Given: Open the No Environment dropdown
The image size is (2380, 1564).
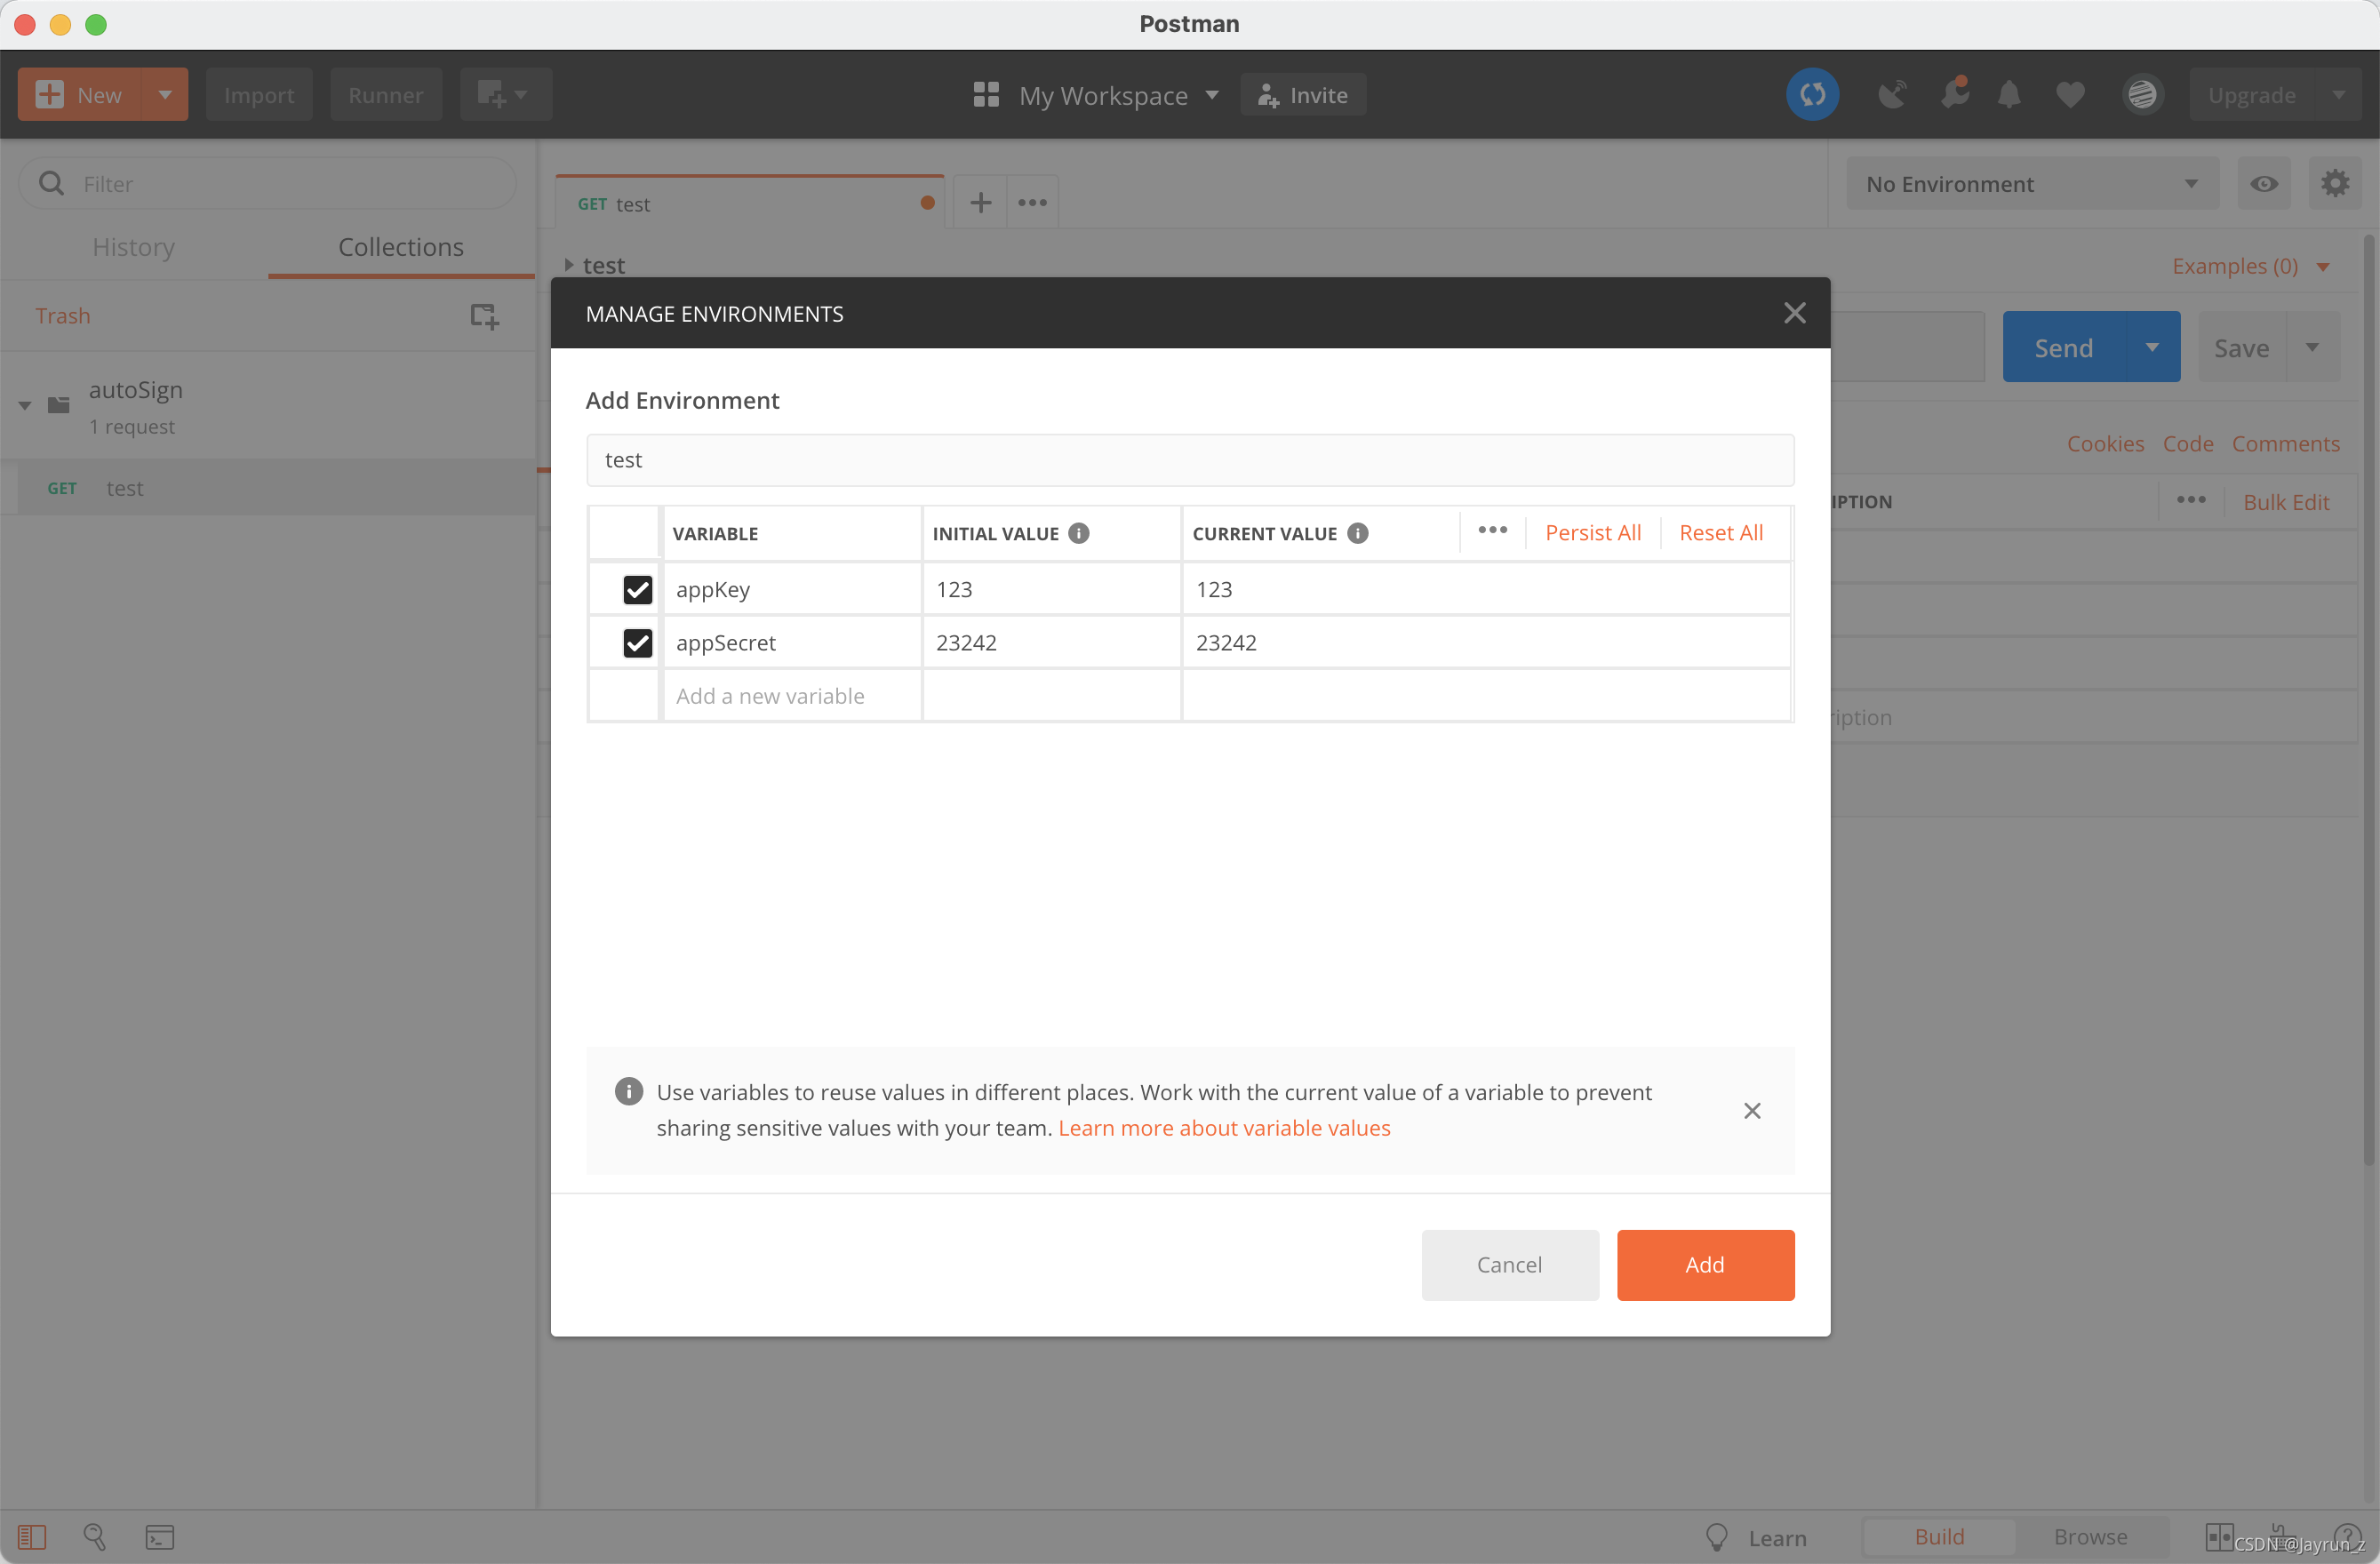Looking at the screenshot, I should point(2030,184).
